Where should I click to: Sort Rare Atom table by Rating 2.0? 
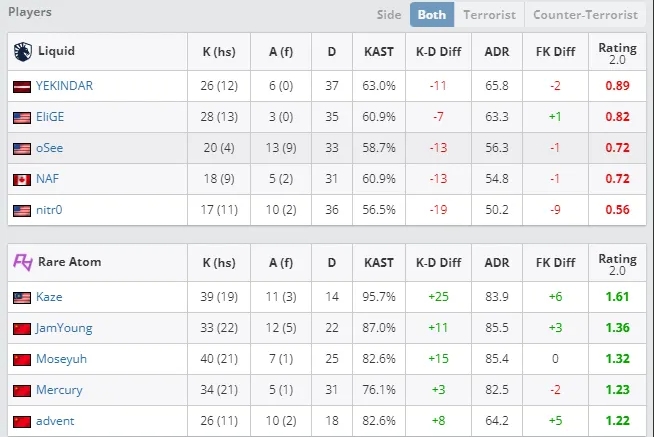click(617, 263)
